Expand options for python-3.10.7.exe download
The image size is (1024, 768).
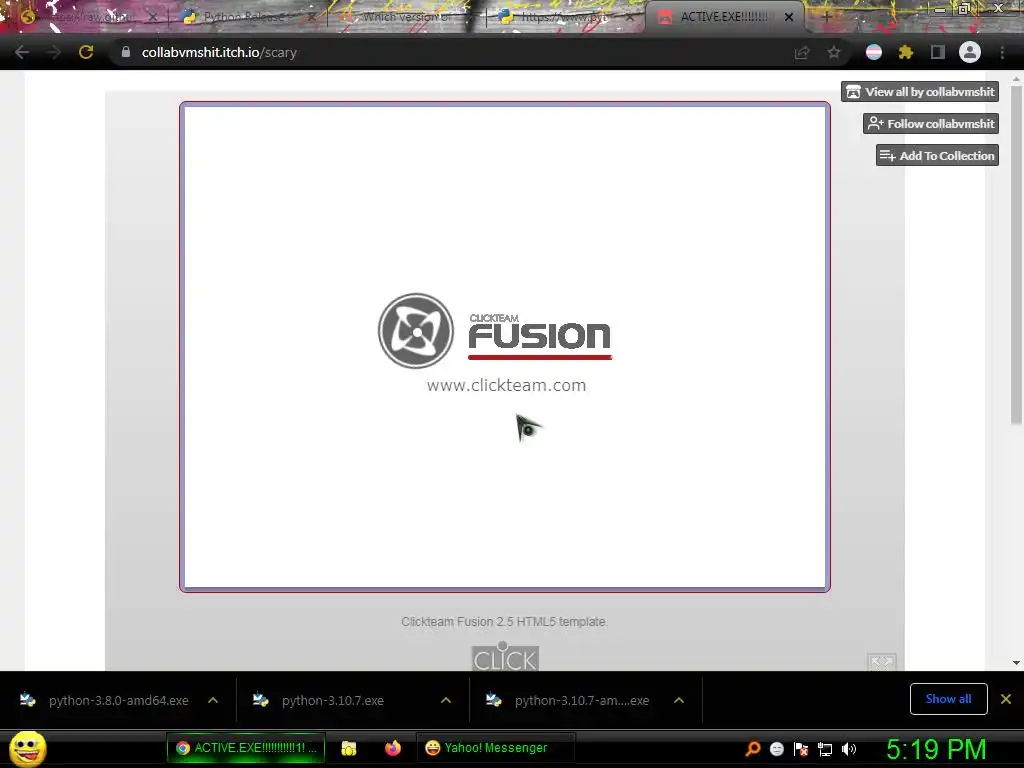[x=446, y=700]
